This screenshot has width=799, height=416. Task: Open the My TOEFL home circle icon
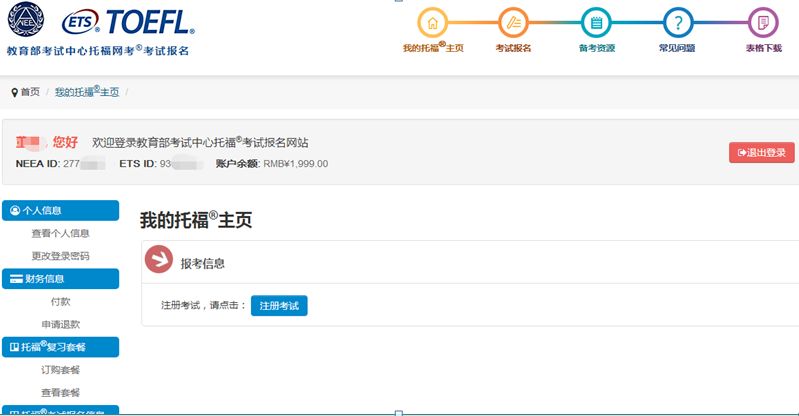[x=432, y=23]
